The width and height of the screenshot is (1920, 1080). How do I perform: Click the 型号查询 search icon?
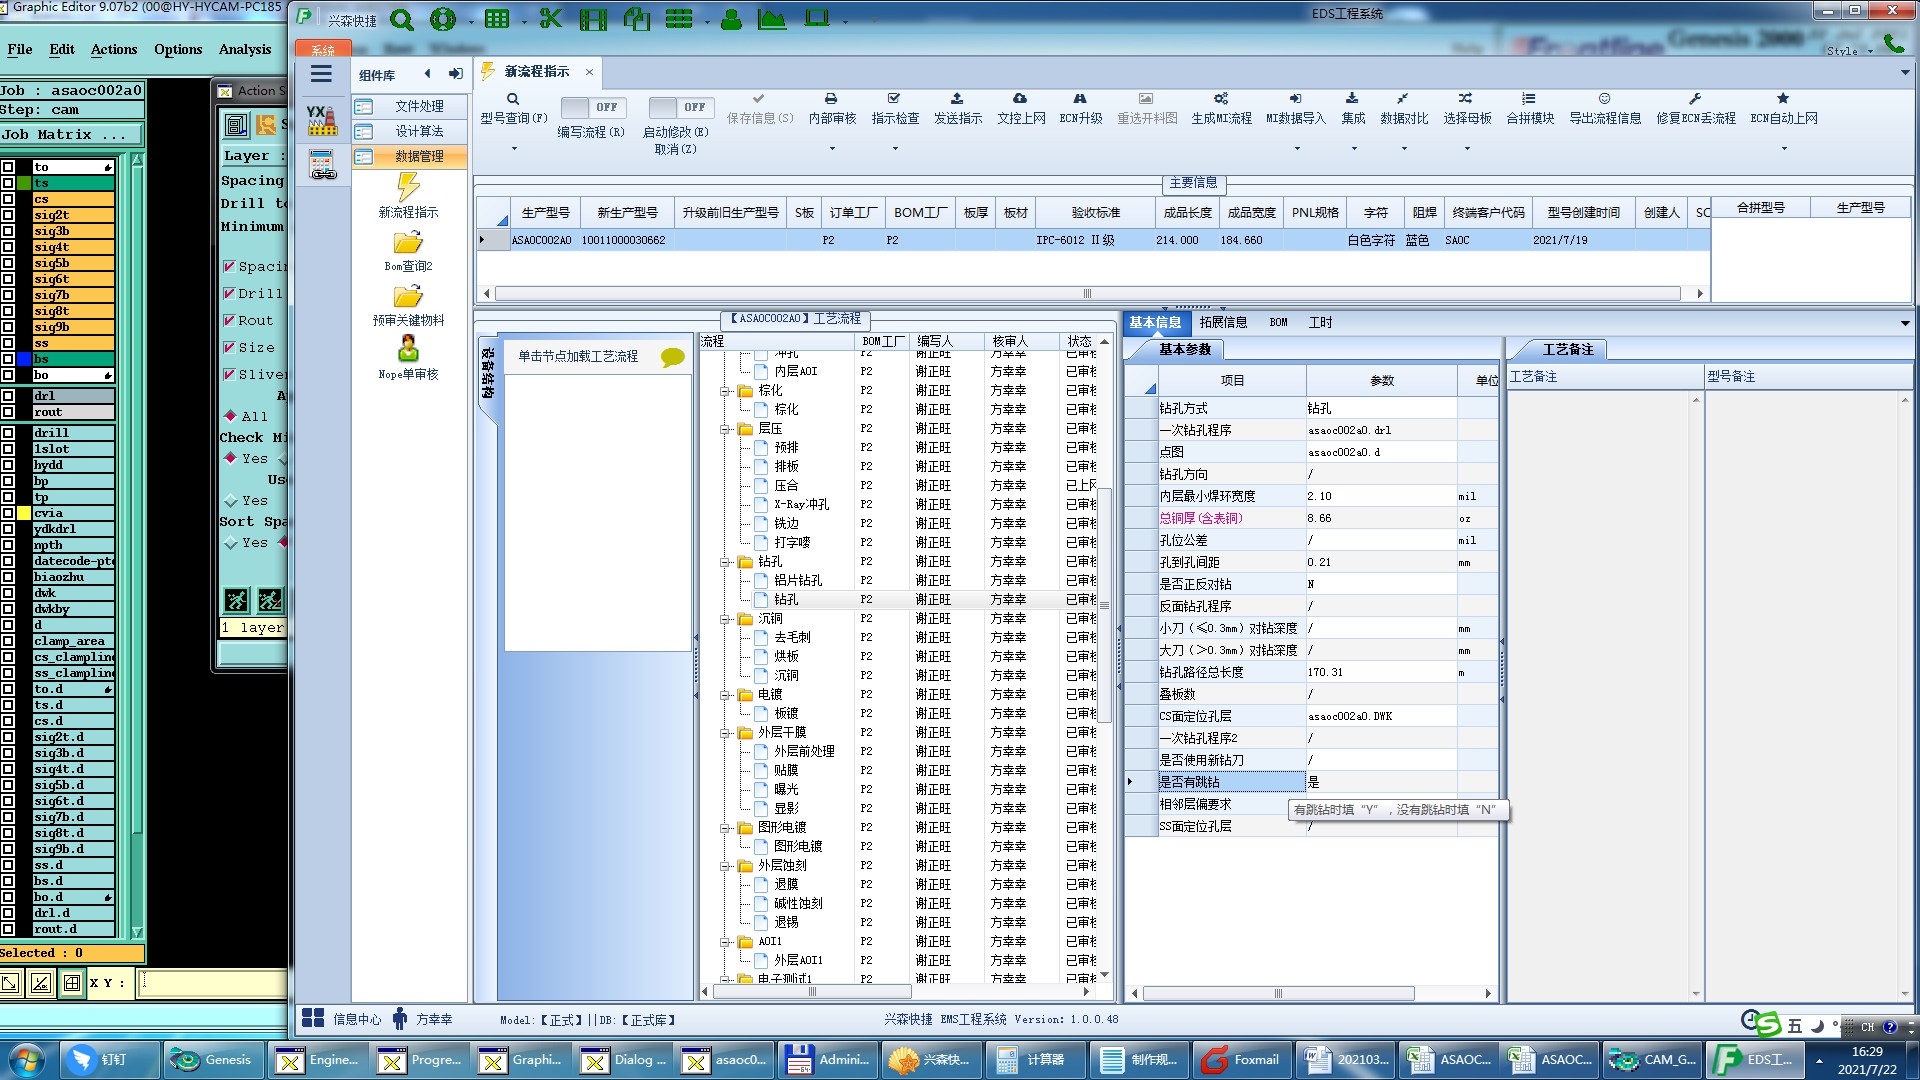tap(513, 99)
